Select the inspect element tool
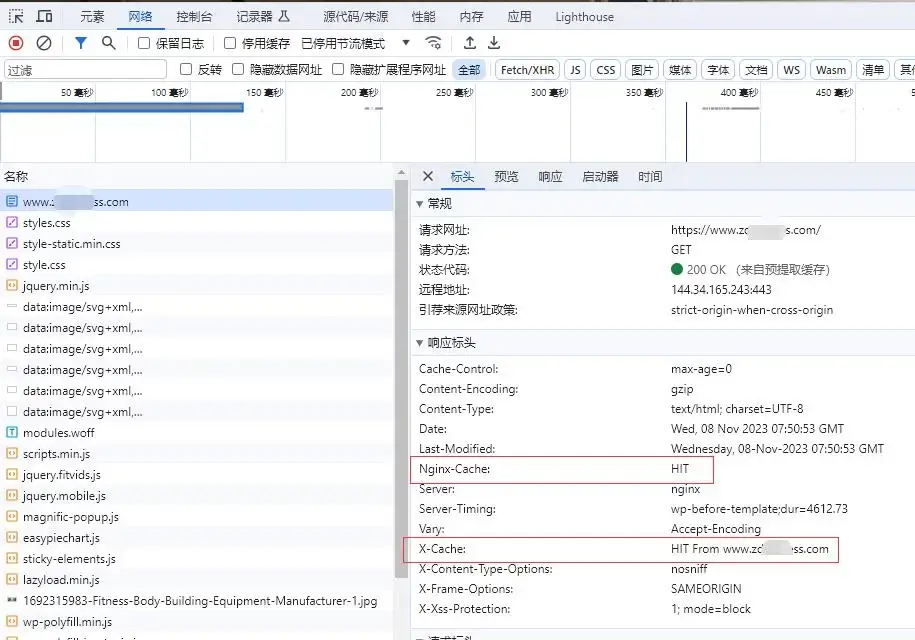Viewport: 915px width, 640px height. 14,15
